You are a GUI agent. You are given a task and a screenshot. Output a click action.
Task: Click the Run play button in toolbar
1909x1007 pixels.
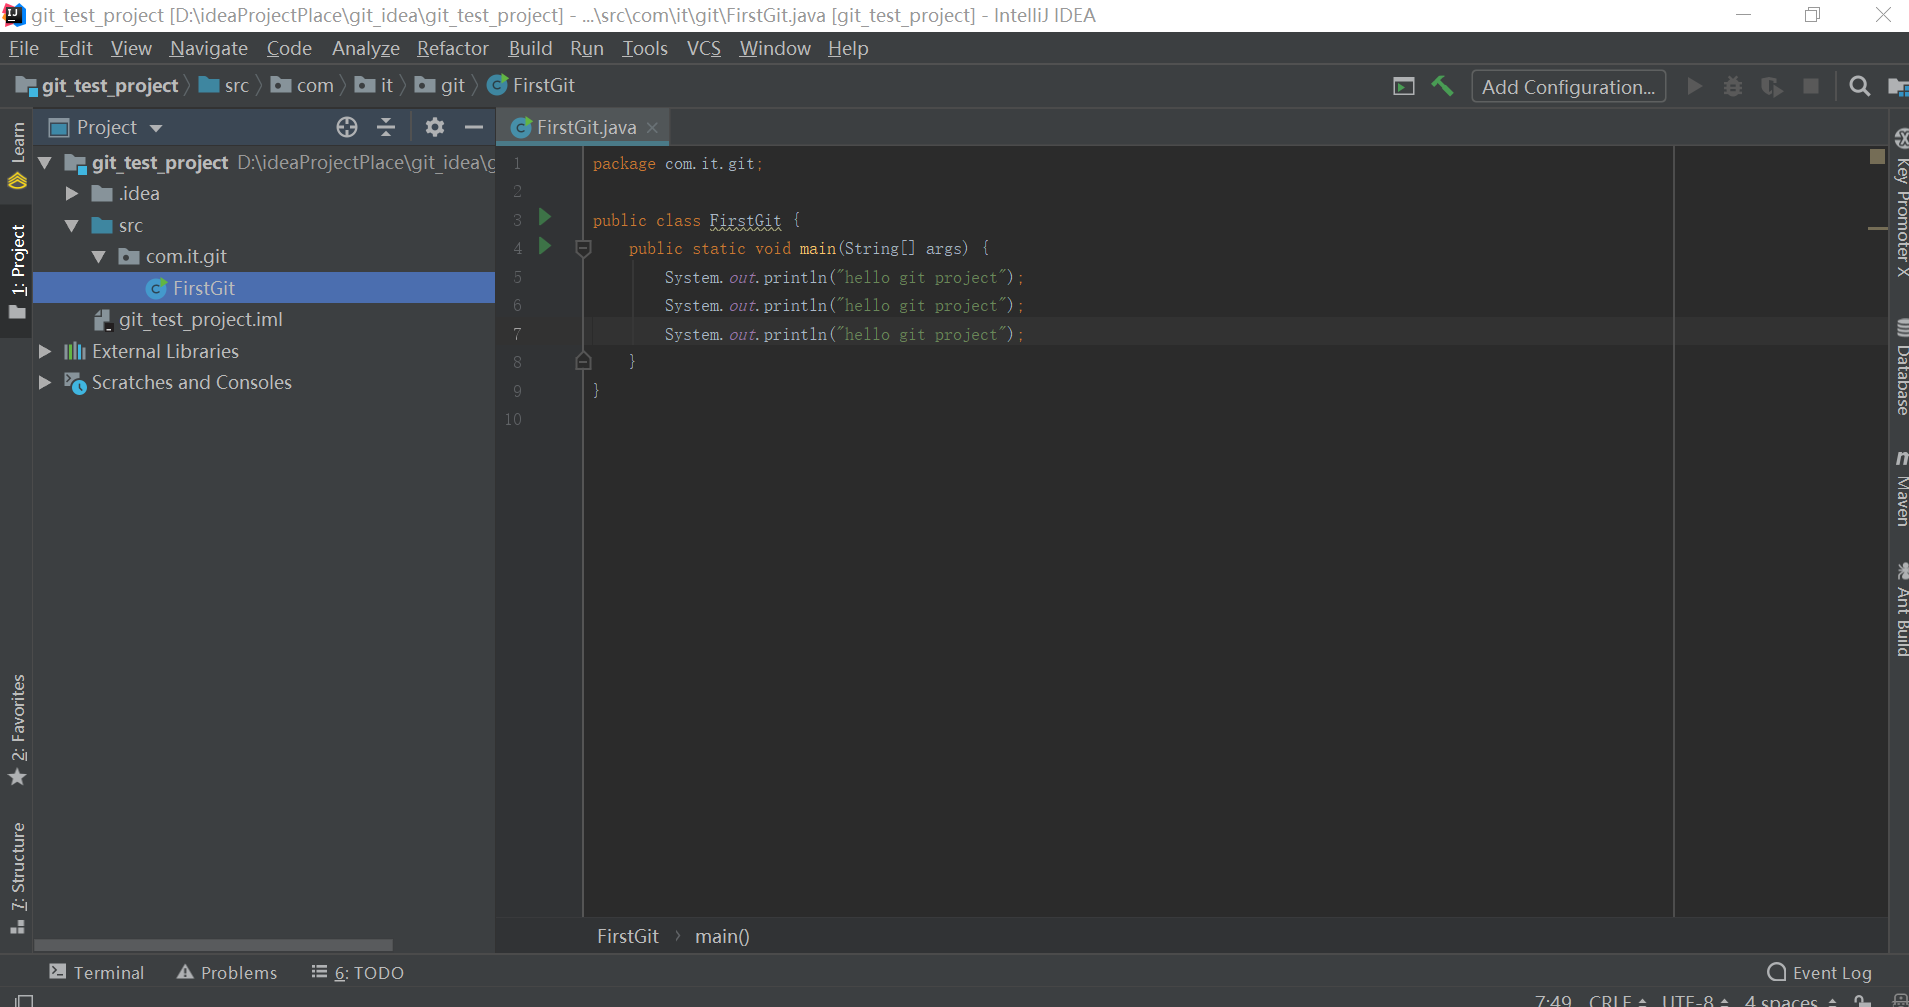coord(1694,86)
